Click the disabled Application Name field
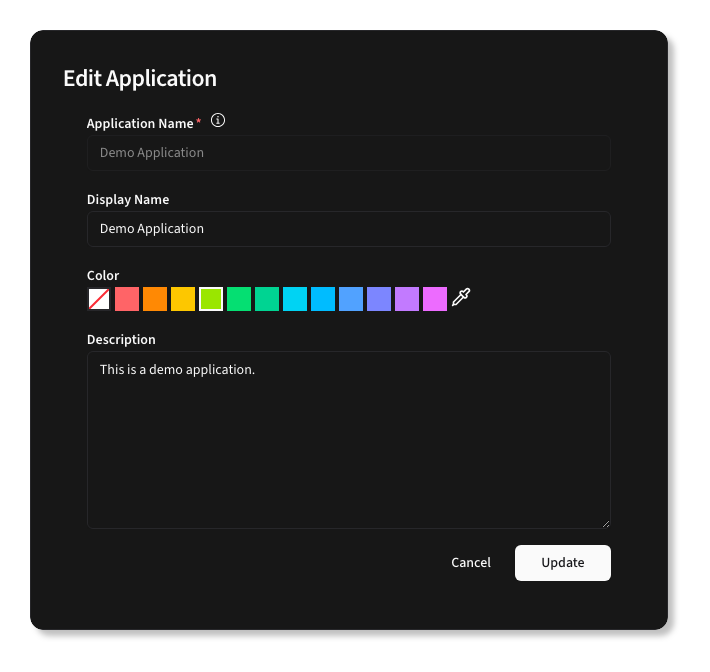This screenshot has height=672, width=710. [x=348, y=153]
